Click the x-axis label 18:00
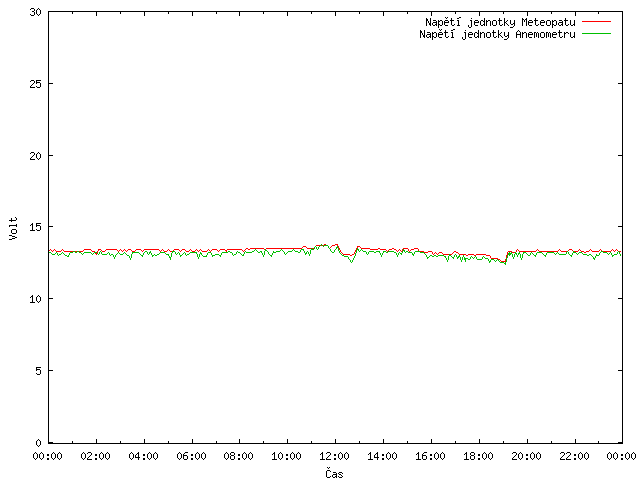 (478, 456)
